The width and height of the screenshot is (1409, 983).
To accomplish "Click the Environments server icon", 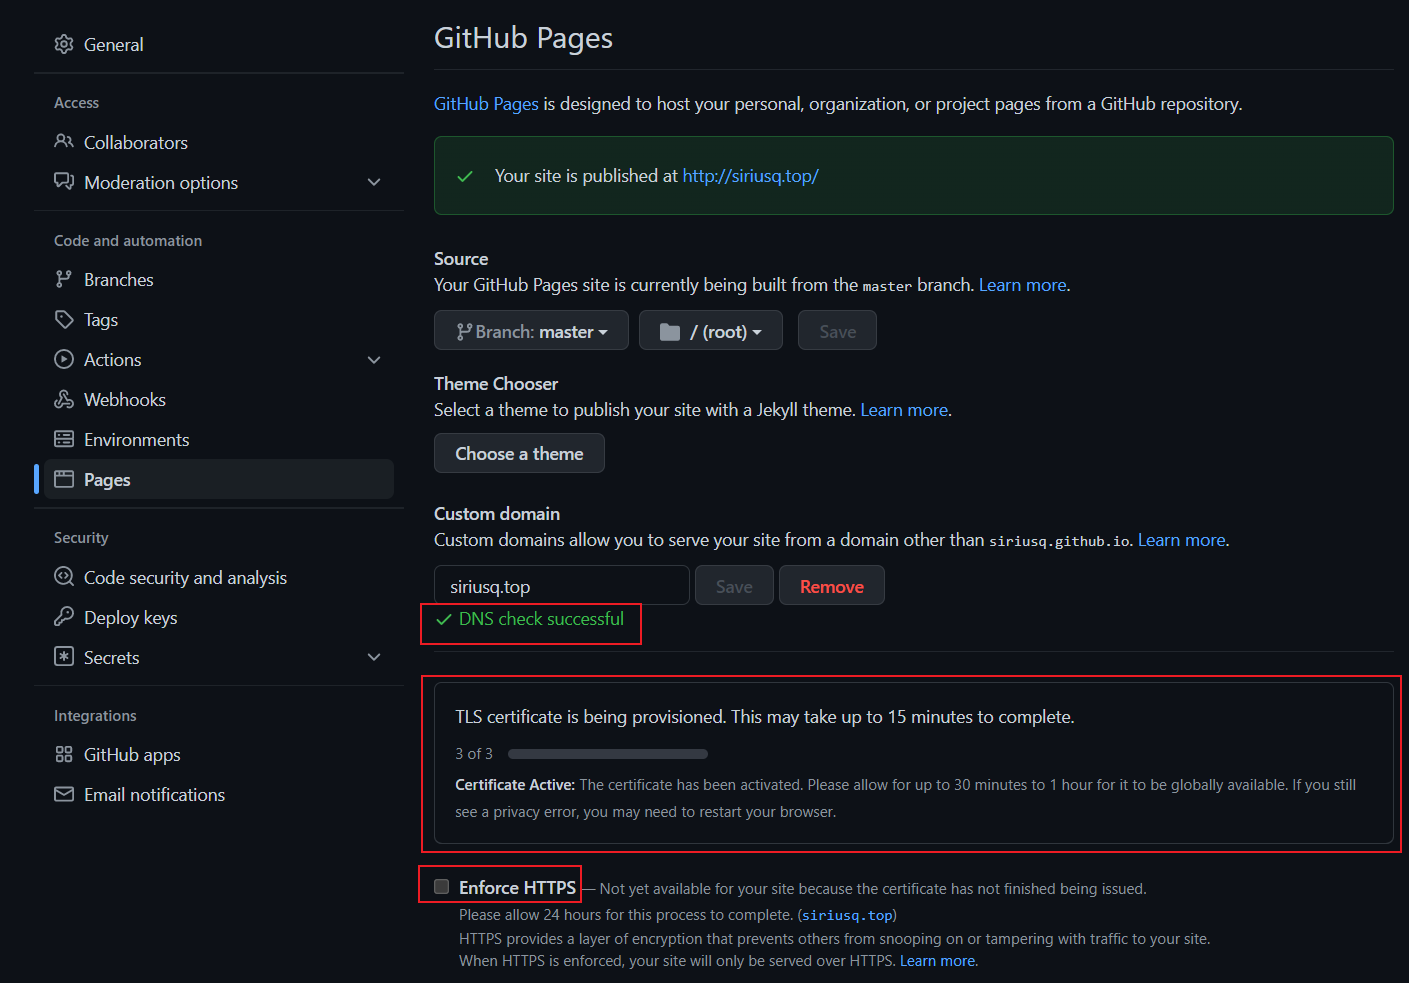I will 64,439.
